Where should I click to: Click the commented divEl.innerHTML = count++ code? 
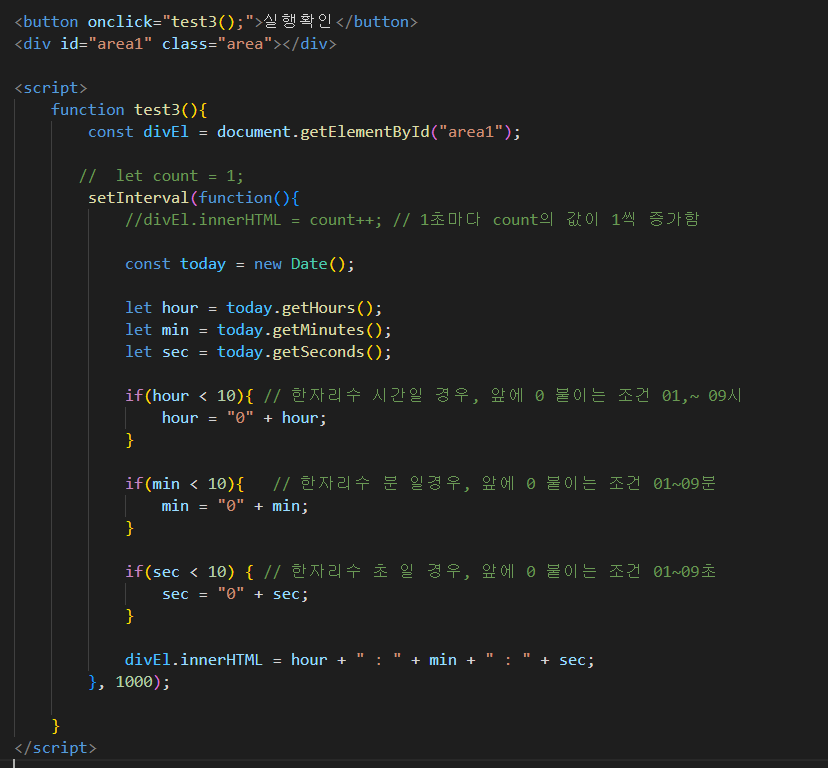coord(253,220)
